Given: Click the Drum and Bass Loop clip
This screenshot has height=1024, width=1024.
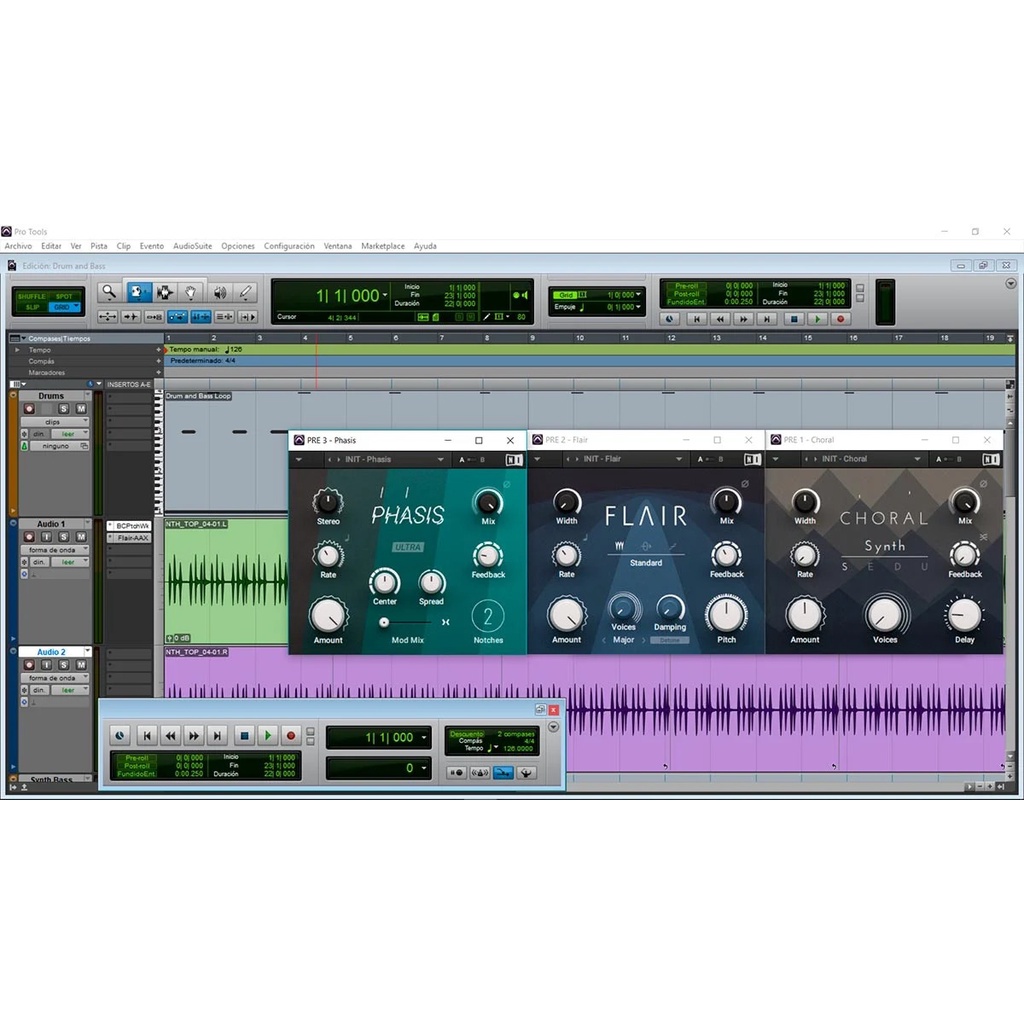Looking at the screenshot, I should click(x=199, y=396).
